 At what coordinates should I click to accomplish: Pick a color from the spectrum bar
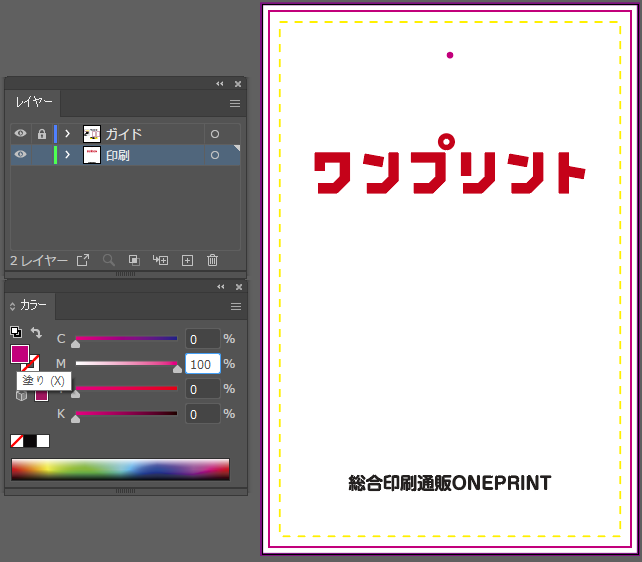[x=120, y=469]
